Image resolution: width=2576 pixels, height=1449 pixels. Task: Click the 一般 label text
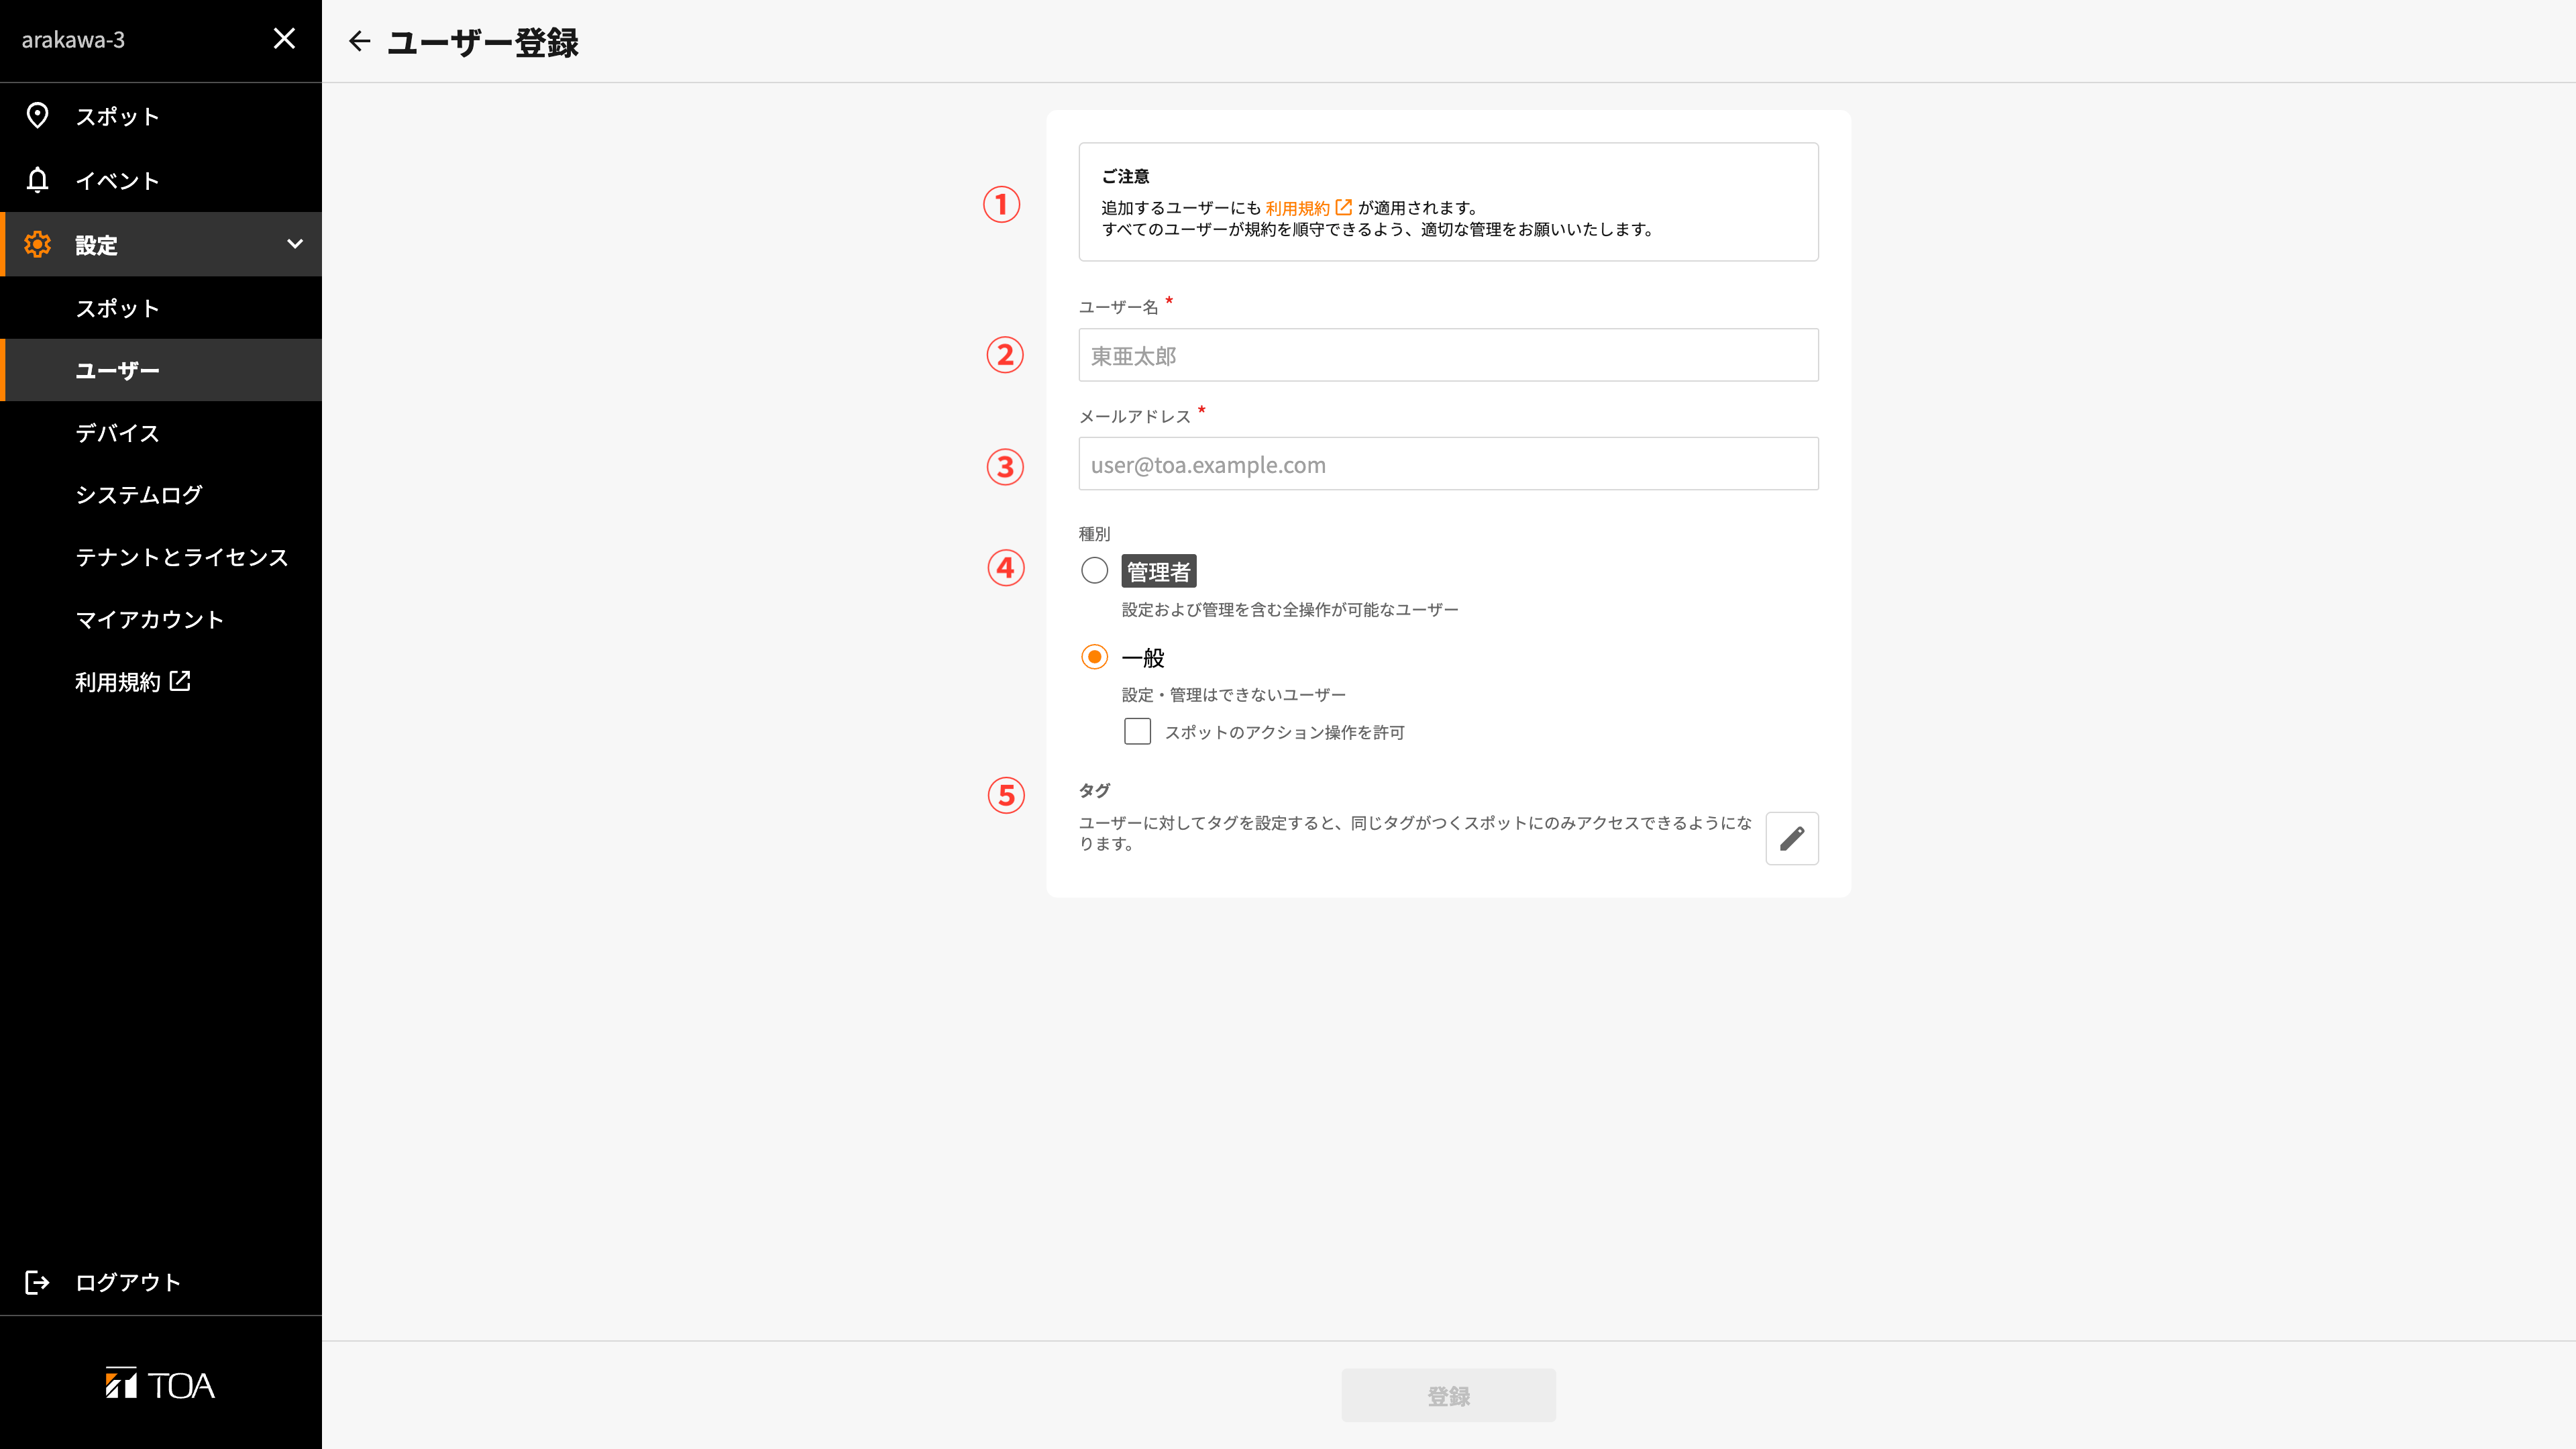click(x=1143, y=658)
